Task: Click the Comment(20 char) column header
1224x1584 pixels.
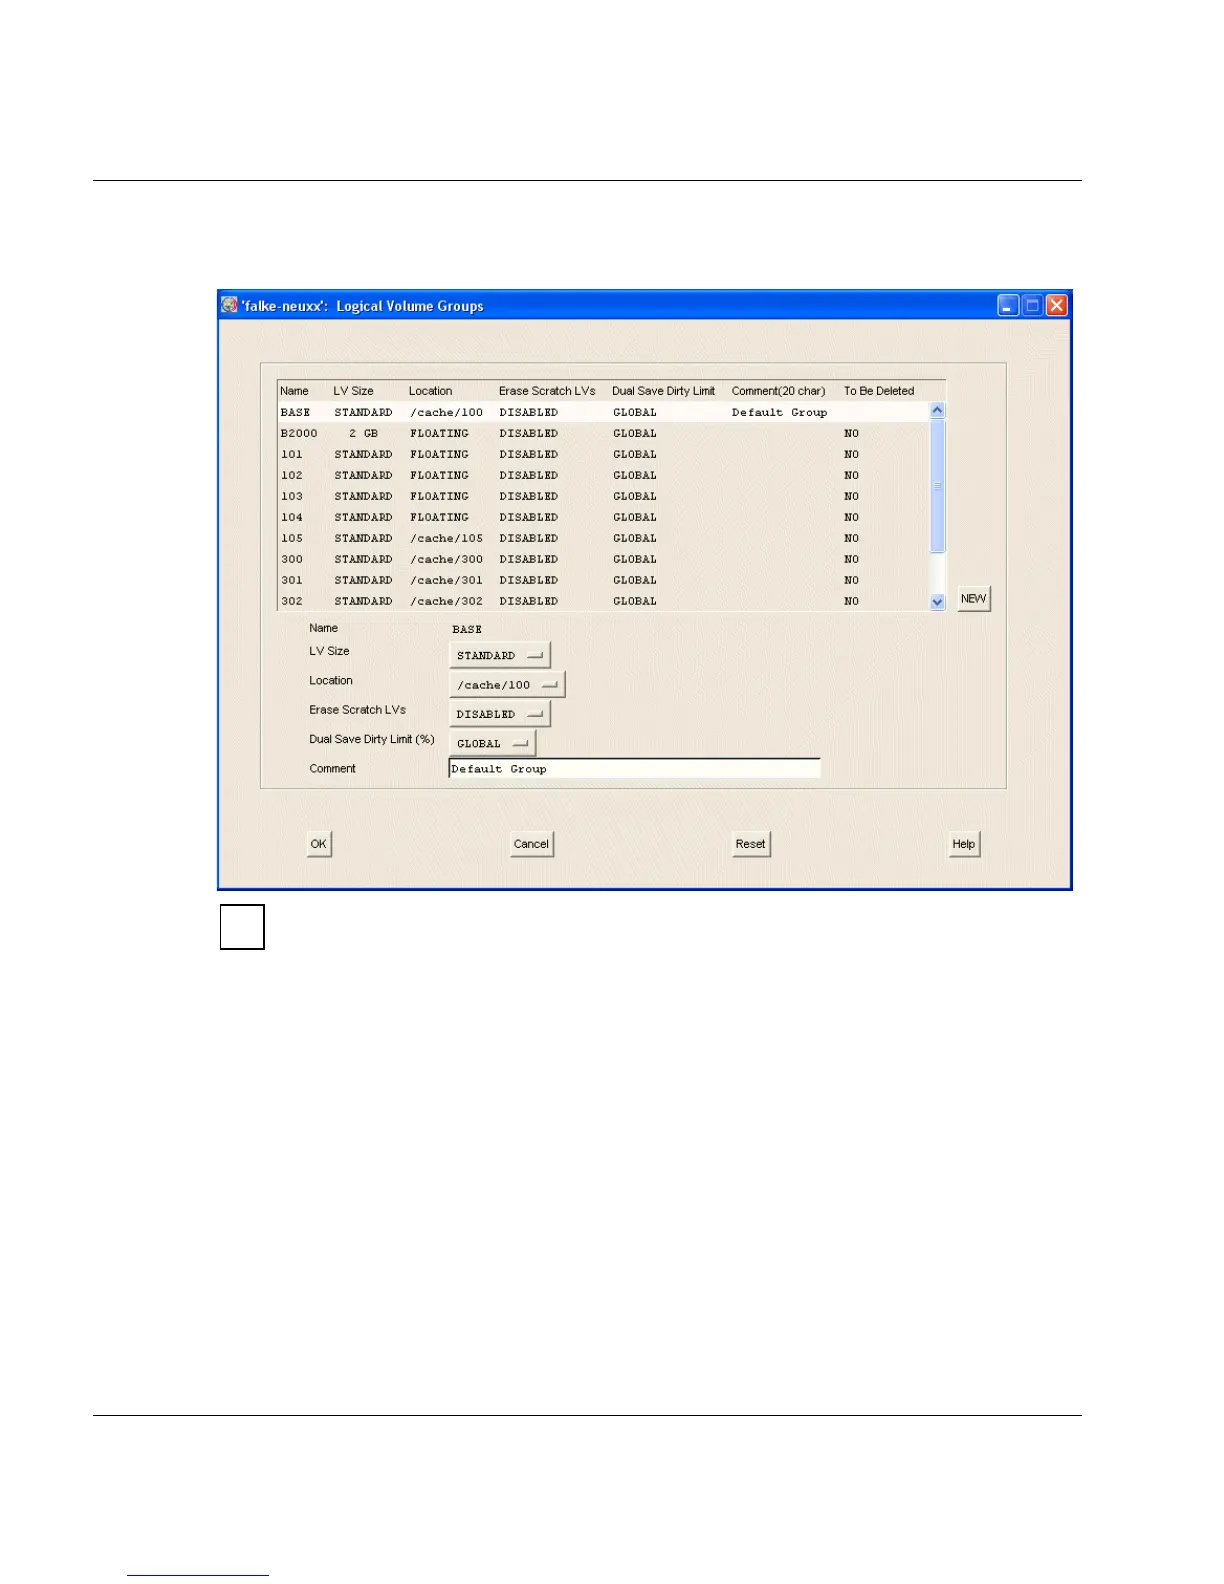Action: point(778,391)
